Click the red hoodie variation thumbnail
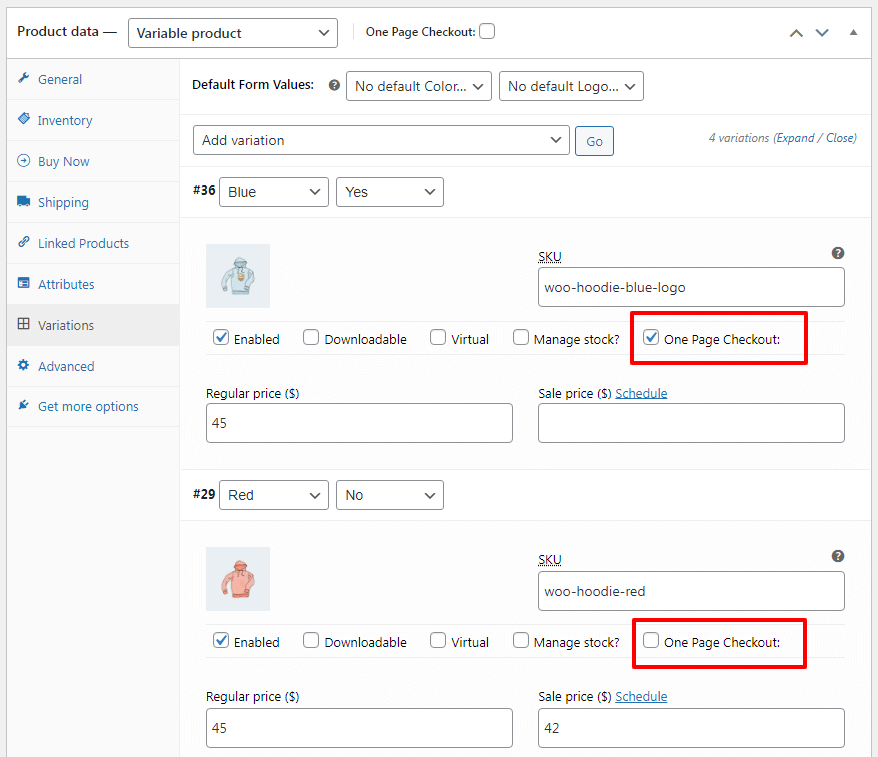The height and width of the screenshot is (757, 878). pos(238,579)
